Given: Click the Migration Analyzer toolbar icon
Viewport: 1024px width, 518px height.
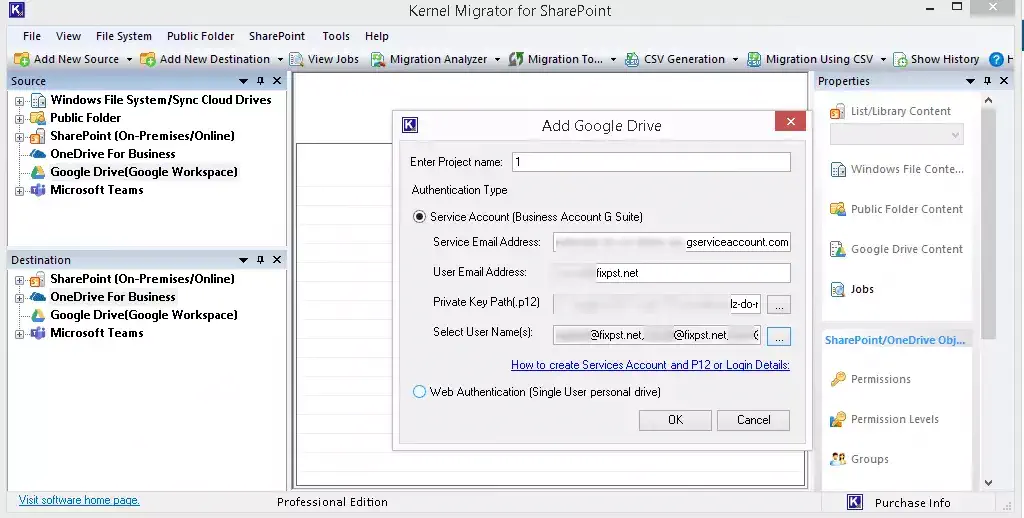Looking at the screenshot, I should (378, 59).
